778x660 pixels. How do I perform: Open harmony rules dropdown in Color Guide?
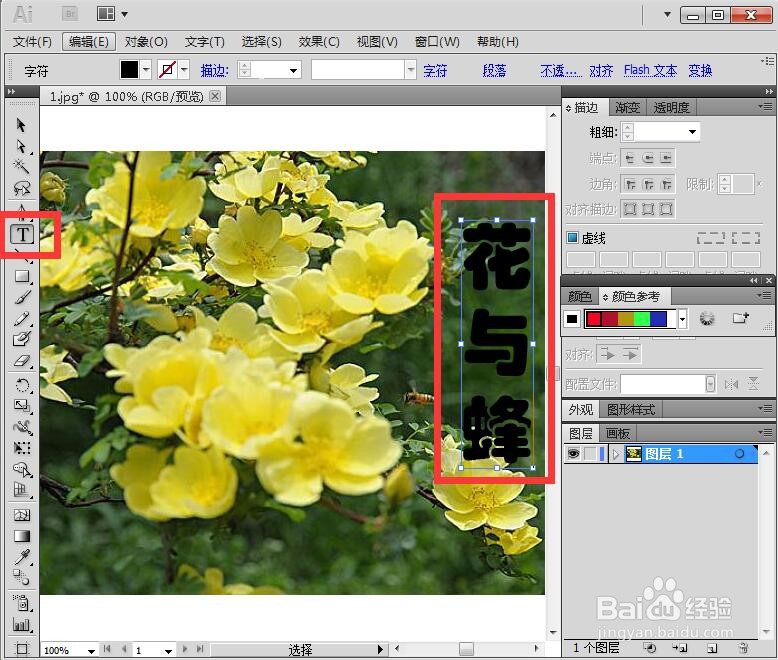pos(682,319)
